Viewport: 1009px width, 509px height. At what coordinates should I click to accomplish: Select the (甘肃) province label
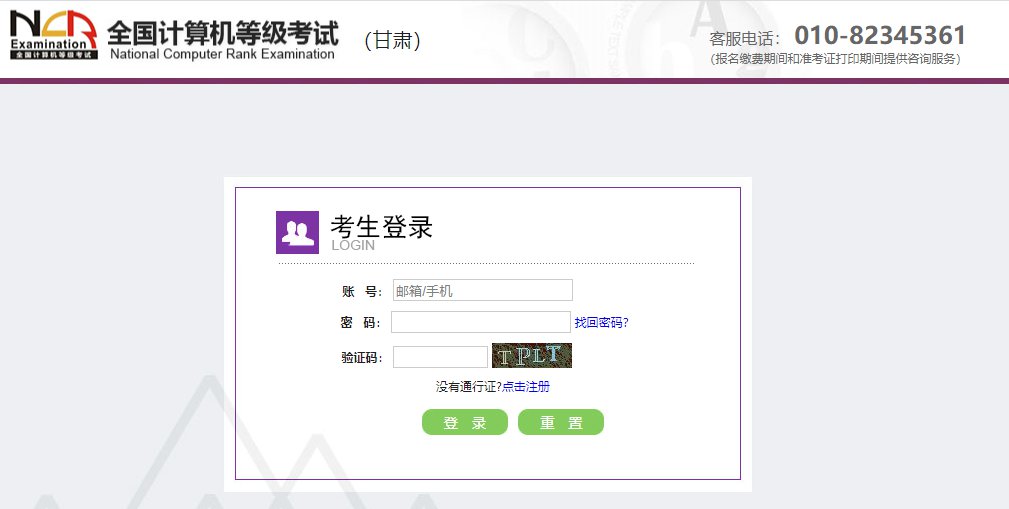(x=392, y=40)
